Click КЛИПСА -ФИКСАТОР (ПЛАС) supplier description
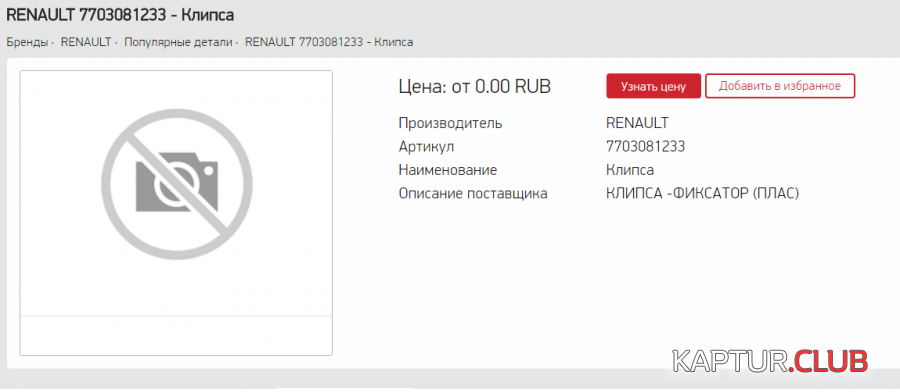This screenshot has height=392, width=900. pyautogui.click(x=703, y=194)
